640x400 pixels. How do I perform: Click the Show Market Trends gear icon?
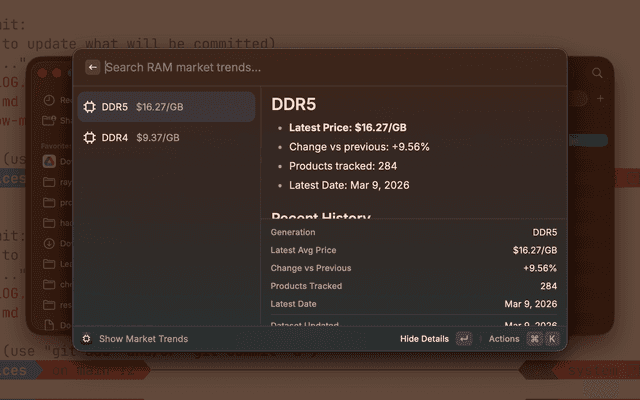point(86,339)
